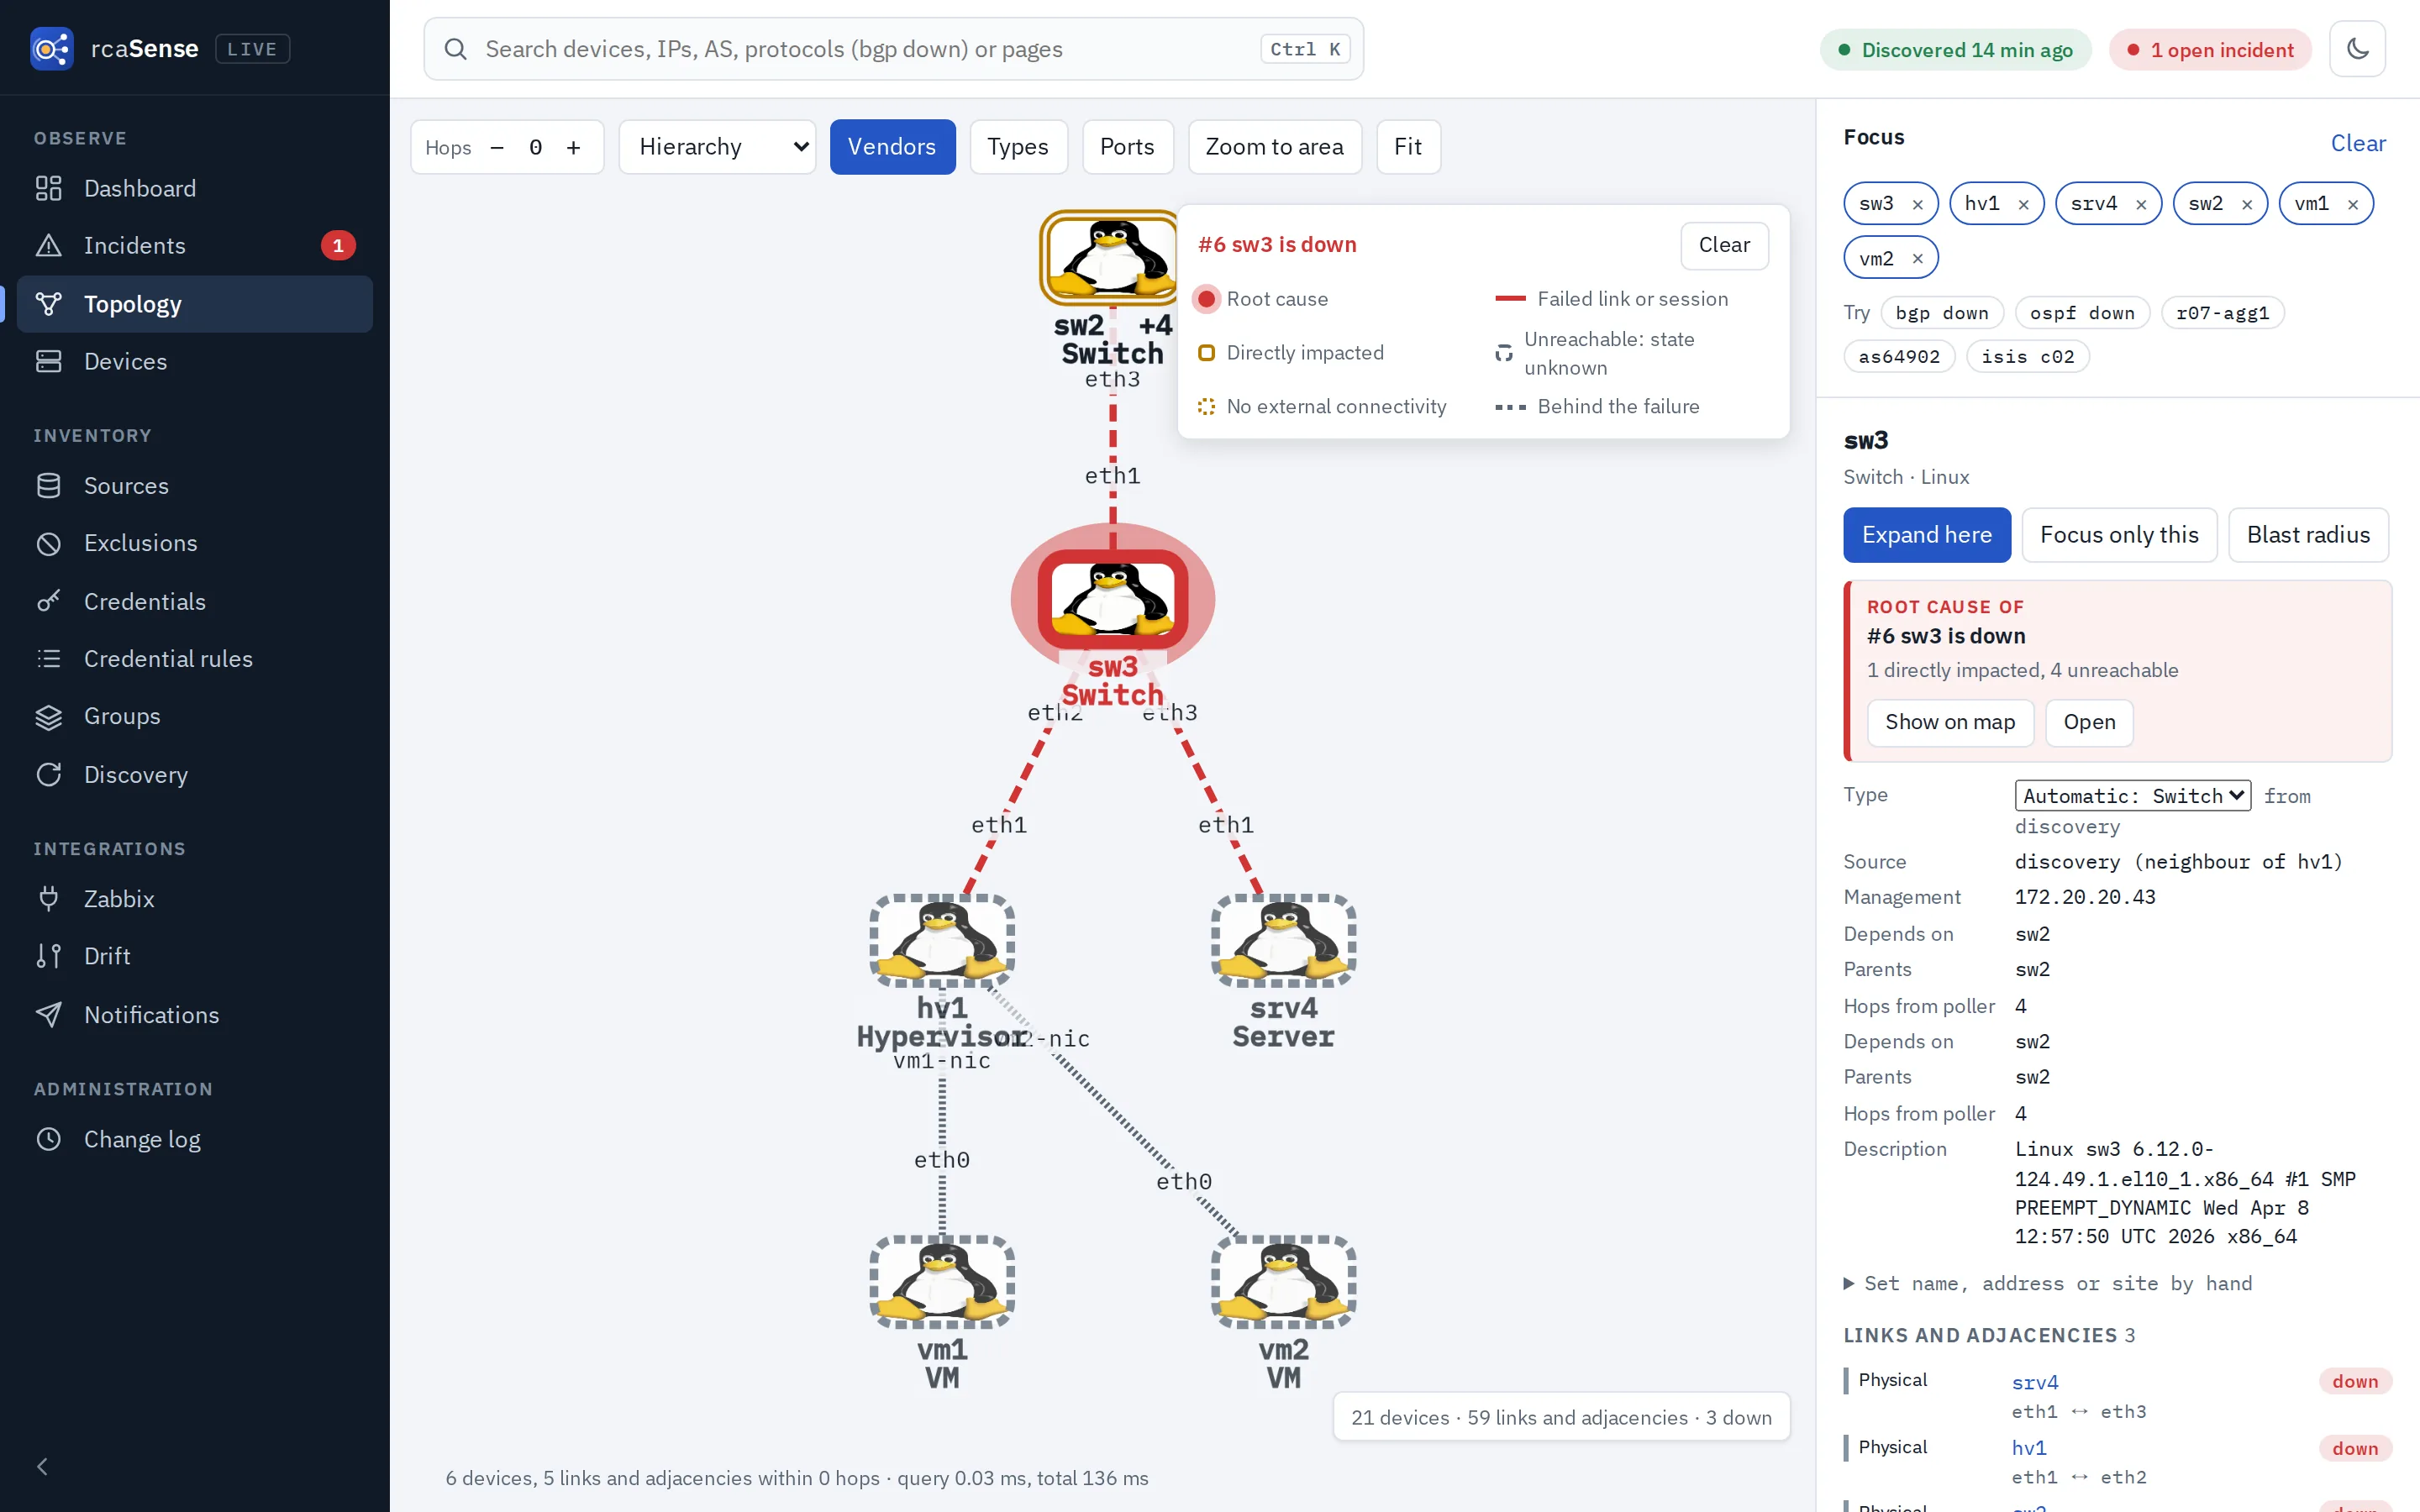Open Sources in the inventory section

coord(195,486)
